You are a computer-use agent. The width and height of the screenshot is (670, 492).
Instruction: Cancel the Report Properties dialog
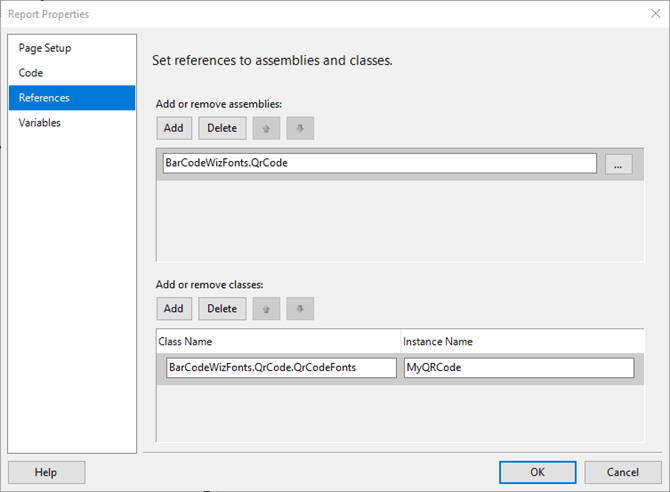pyautogui.click(x=623, y=472)
